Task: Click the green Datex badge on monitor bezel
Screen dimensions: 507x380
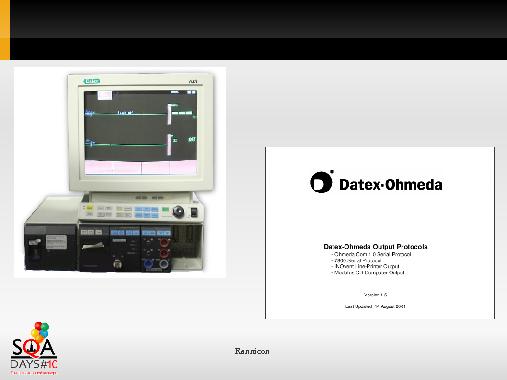Action: tap(92, 81)
